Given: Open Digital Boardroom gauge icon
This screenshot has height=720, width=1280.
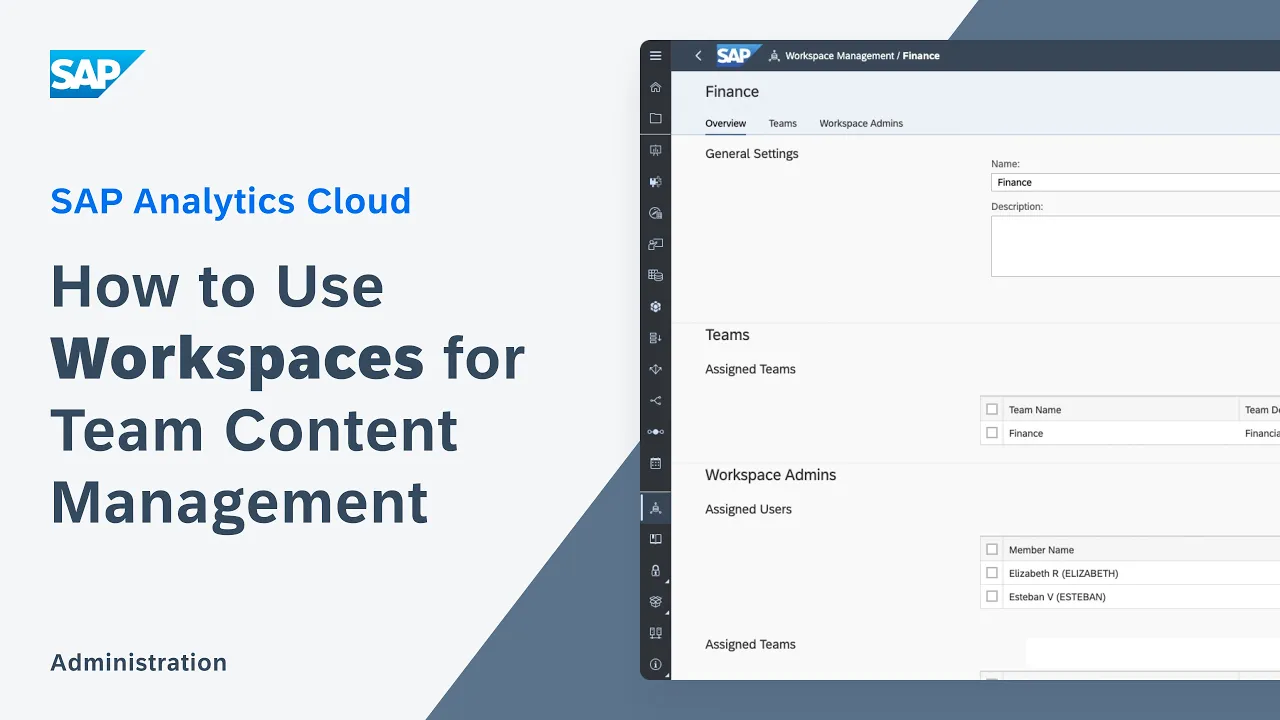Looking at the screenshot, I should click(x=656, y=213).
